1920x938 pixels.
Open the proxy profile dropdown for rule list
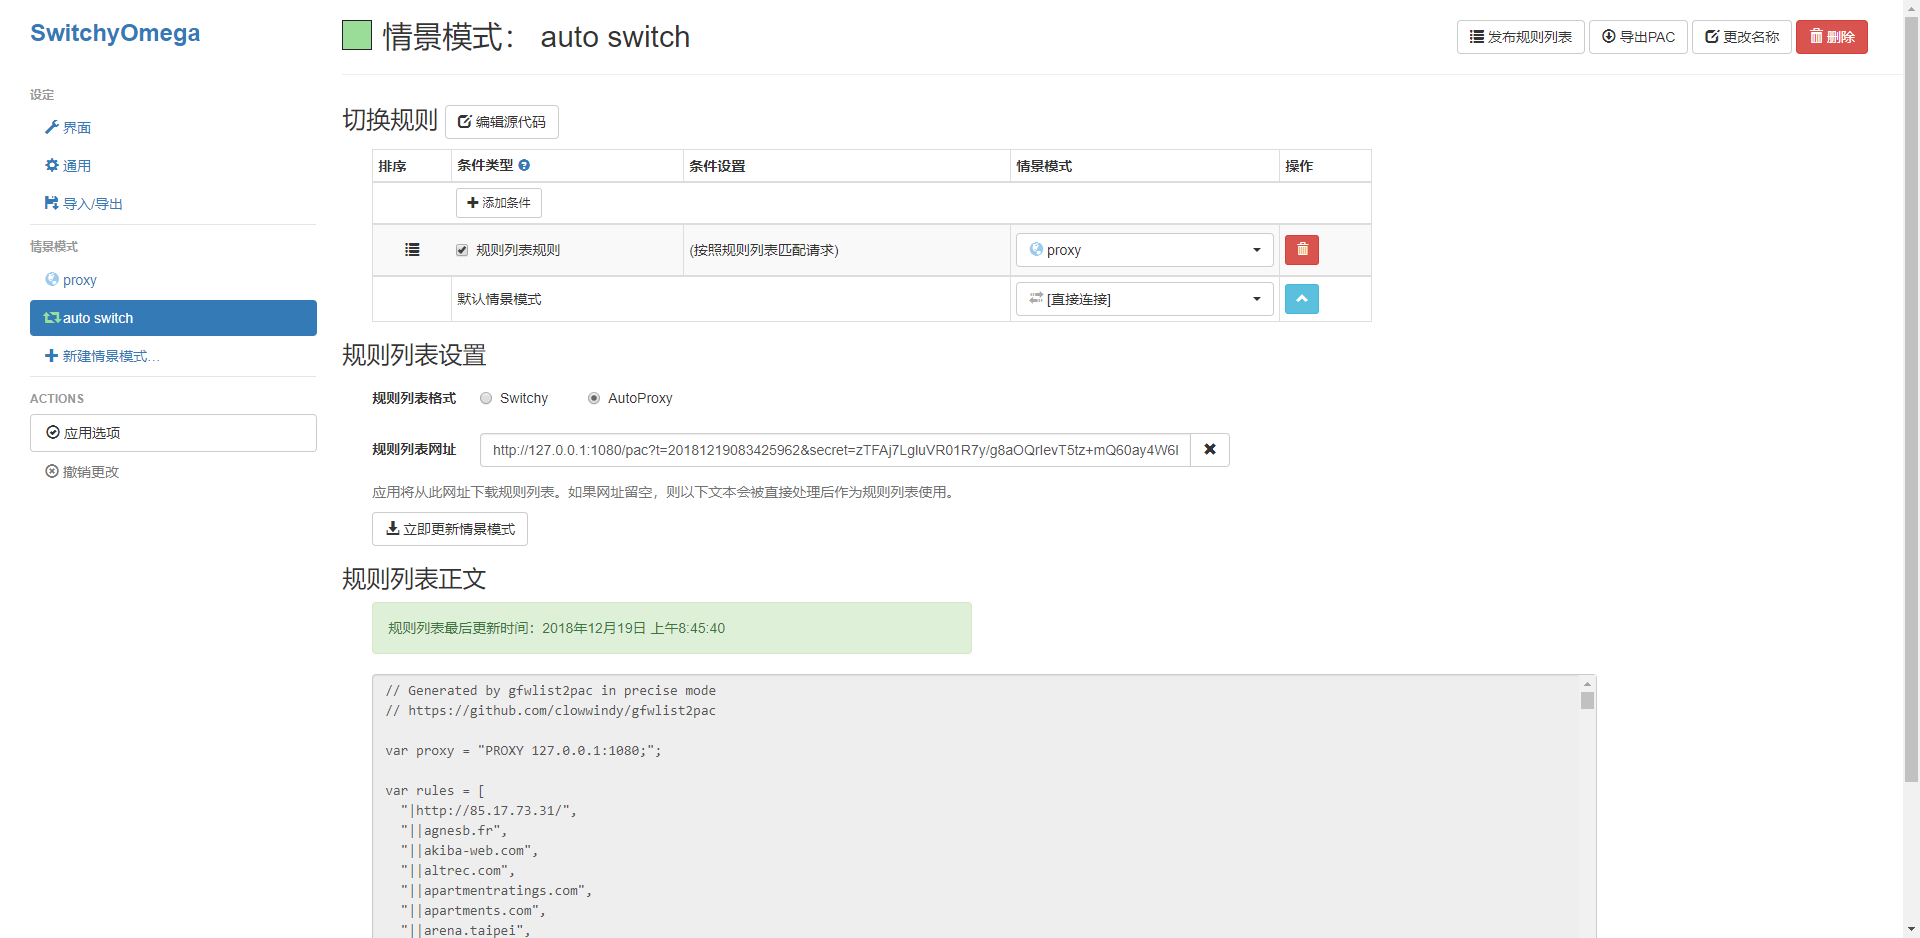click(1145, 250)
